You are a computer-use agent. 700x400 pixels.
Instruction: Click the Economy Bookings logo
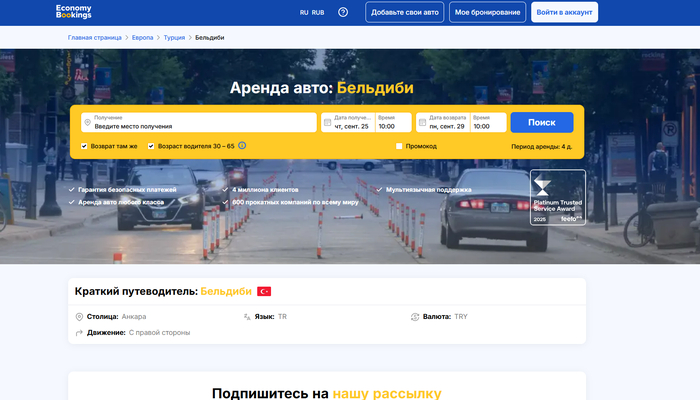tap(74, 12)
